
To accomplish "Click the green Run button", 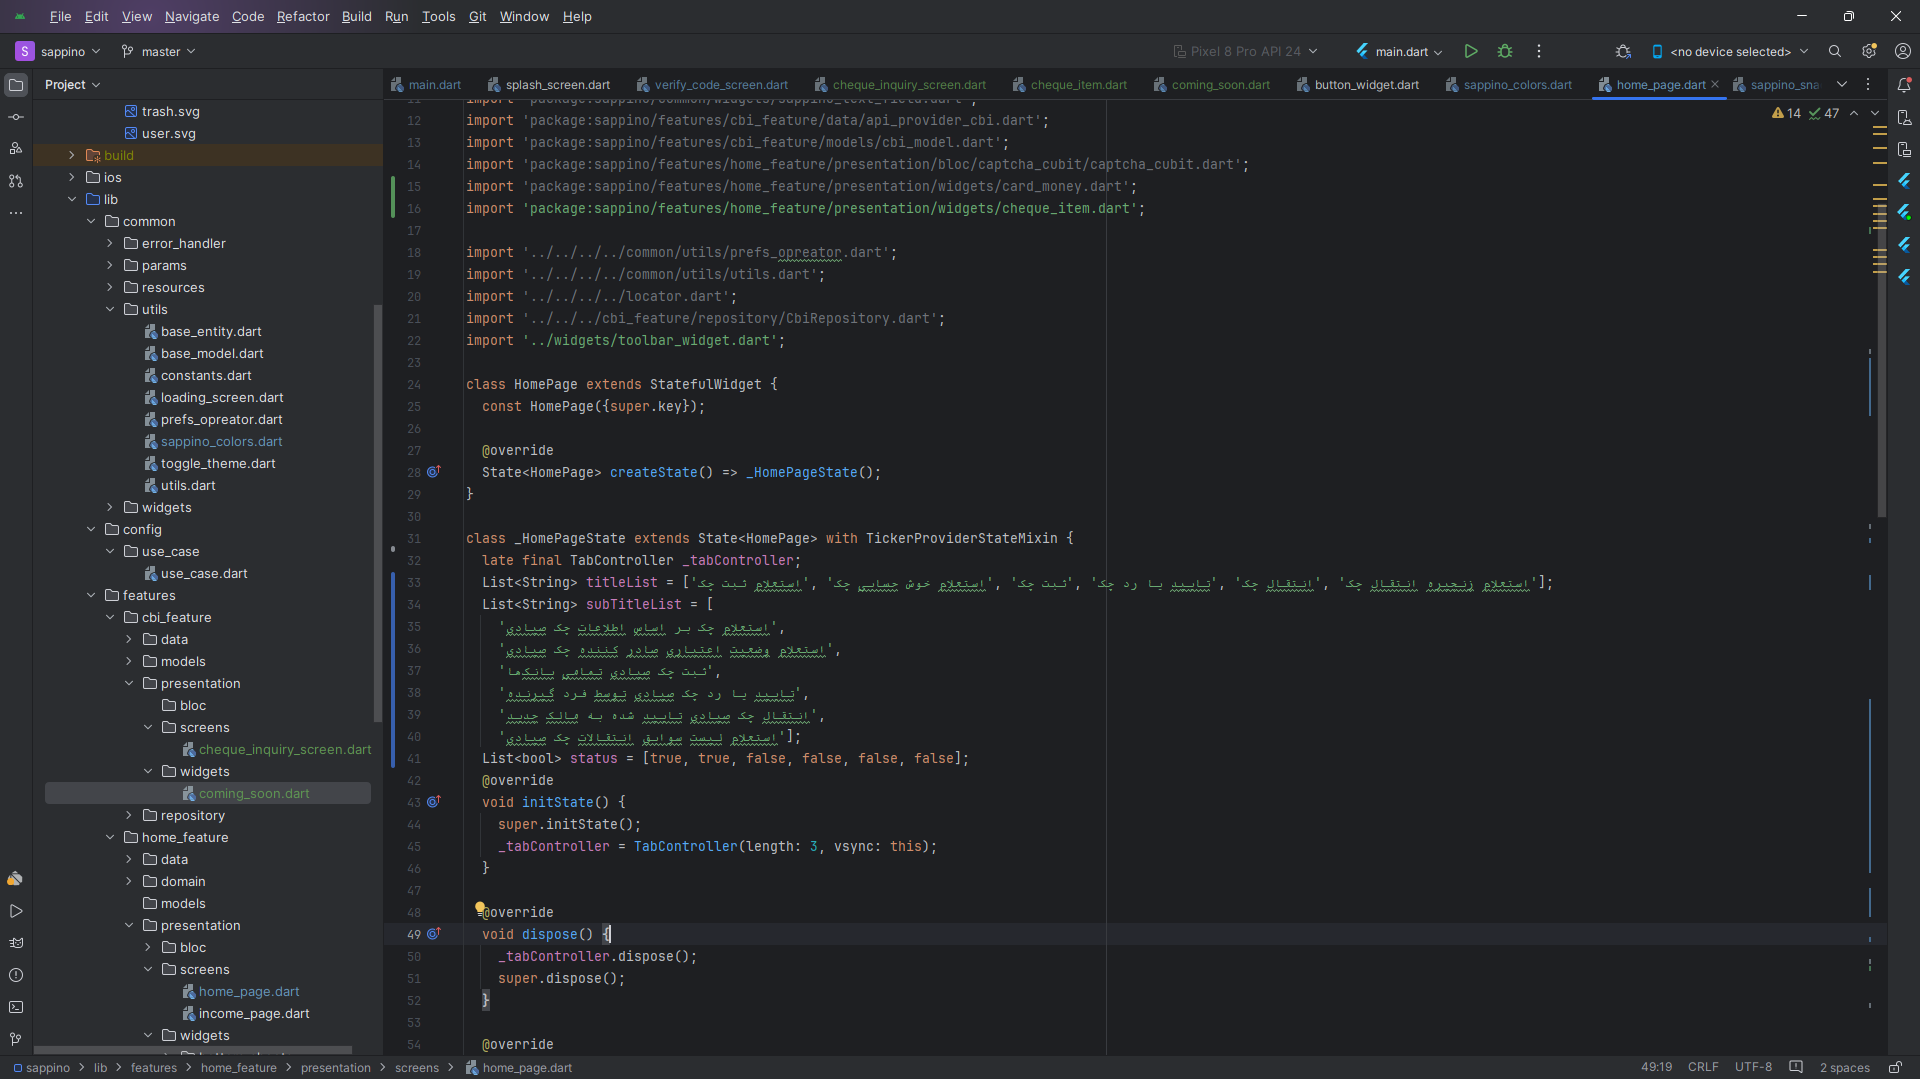I will pos(1470,51).
